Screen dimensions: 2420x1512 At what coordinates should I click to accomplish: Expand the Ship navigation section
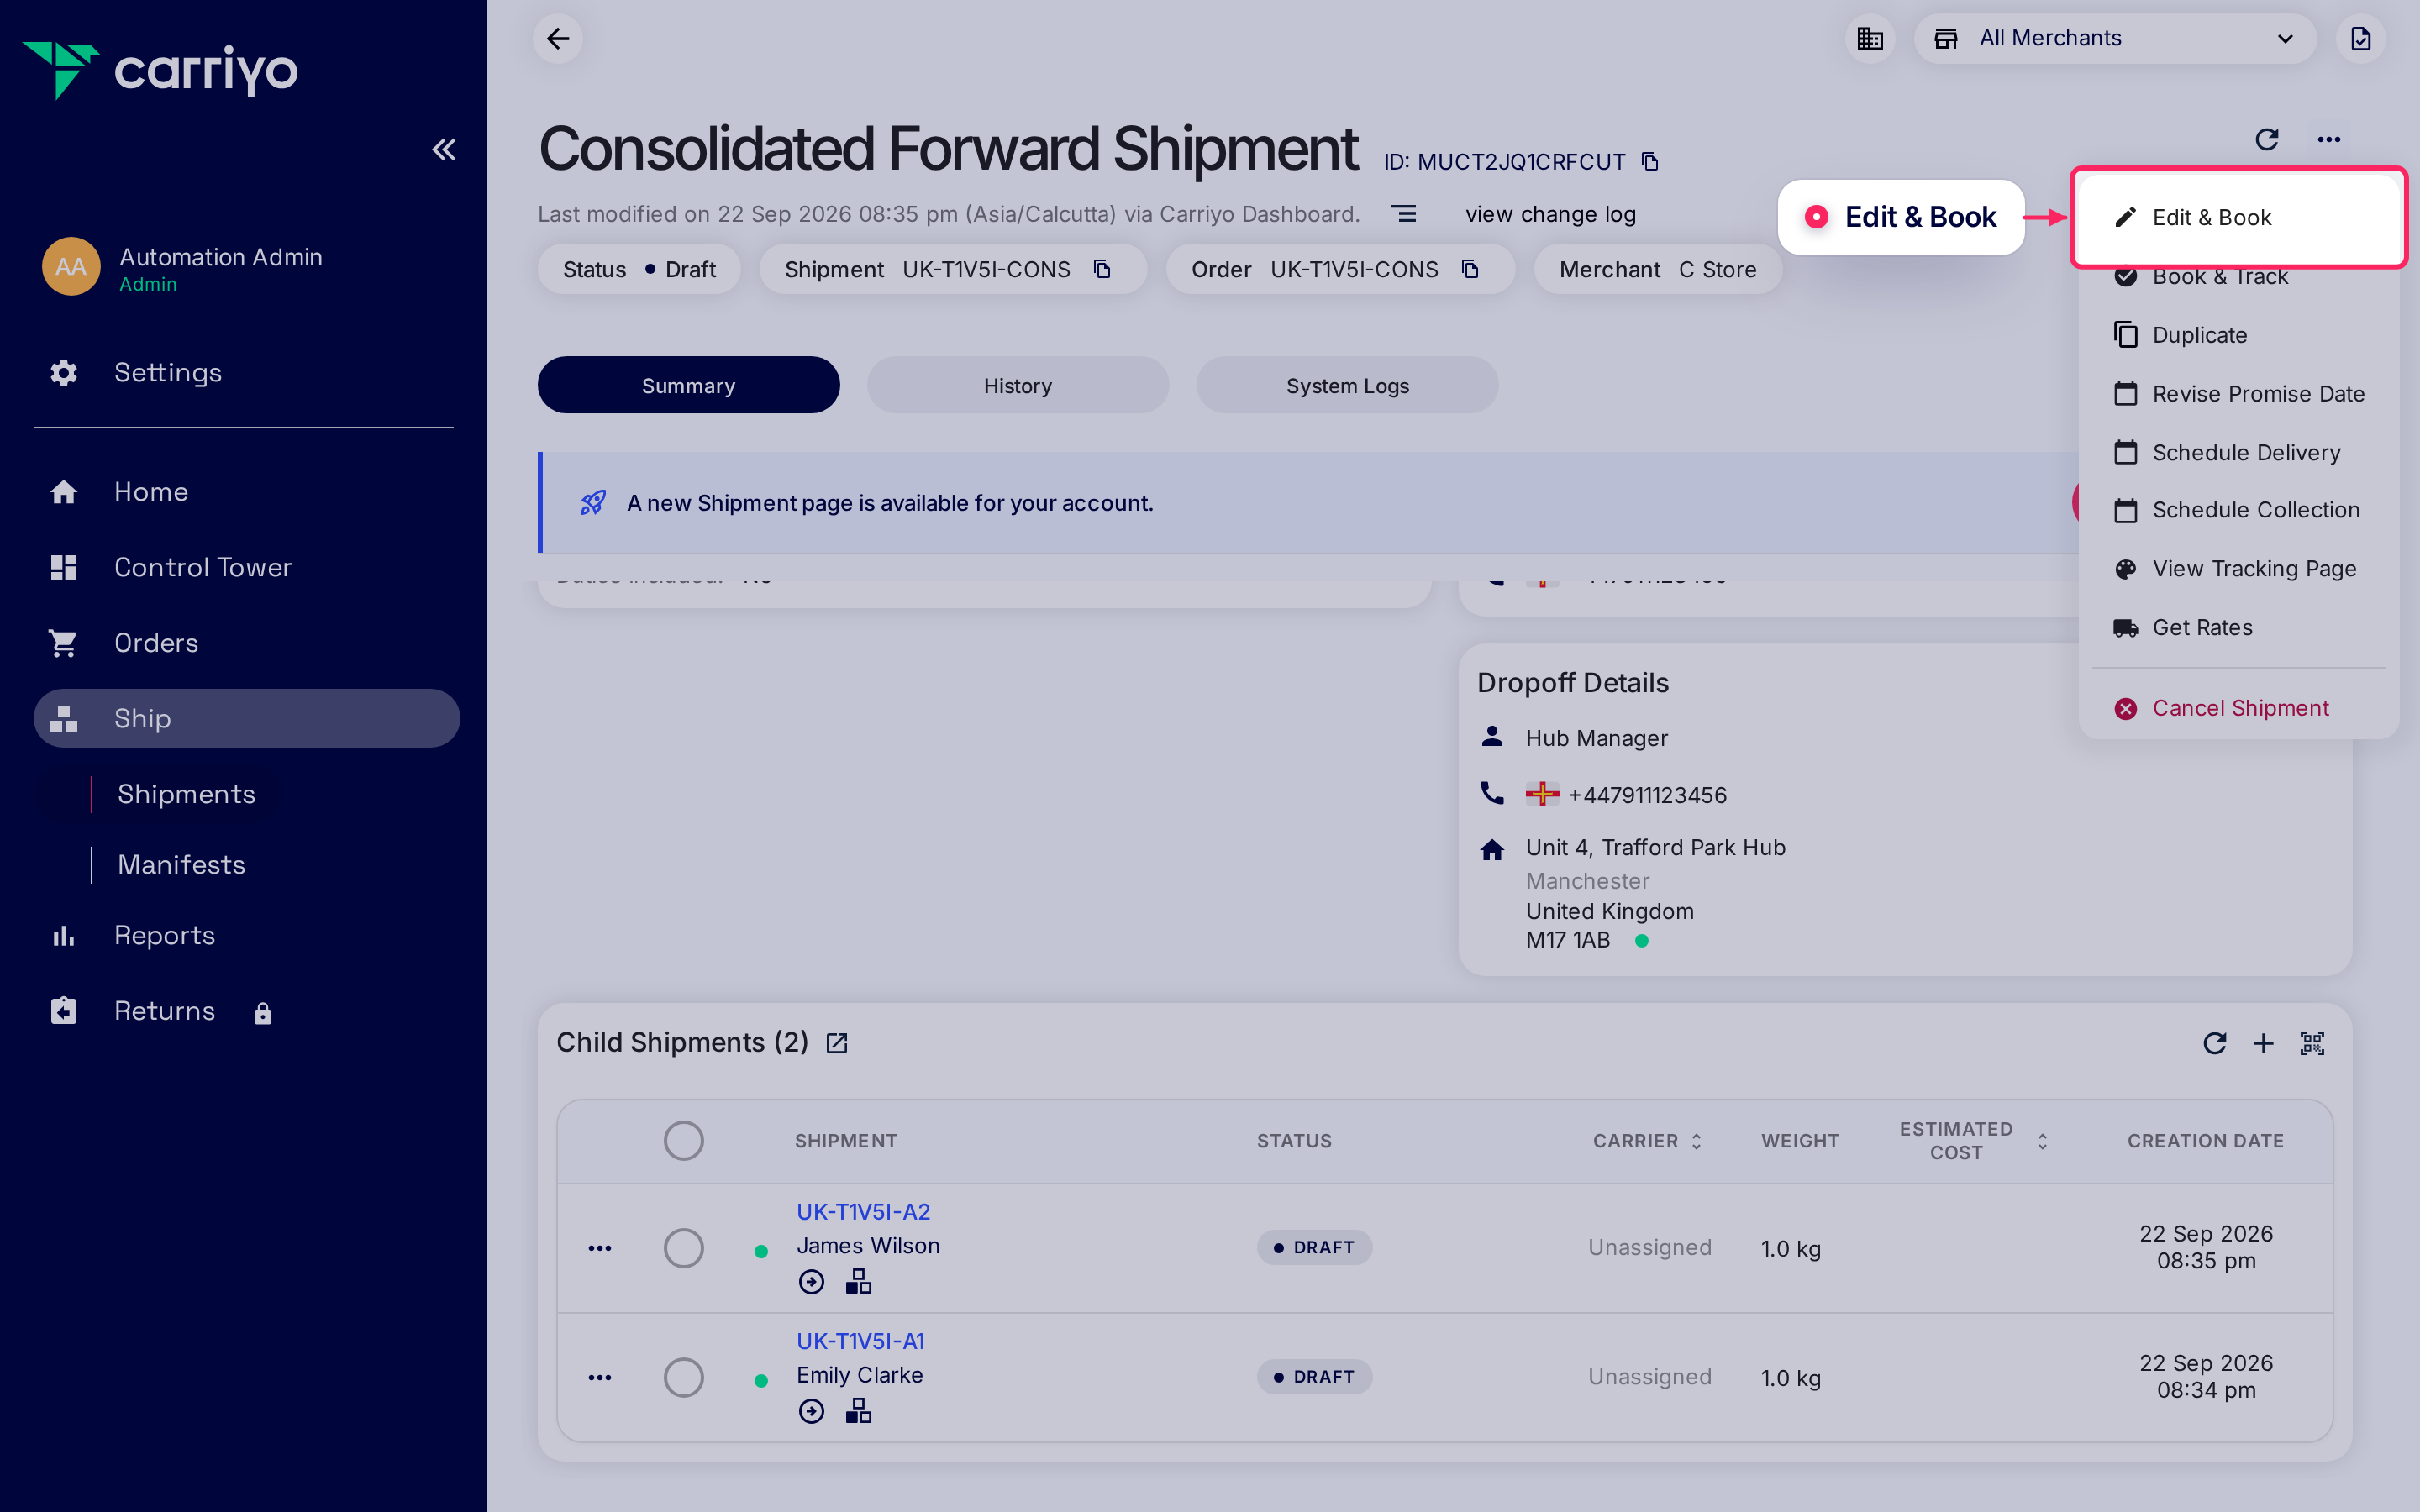[x=247, y=718]
